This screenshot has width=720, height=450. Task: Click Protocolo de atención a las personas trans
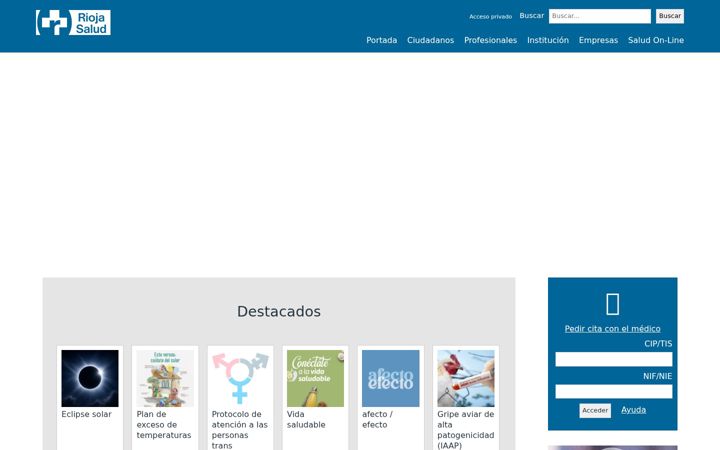(240, 430)
